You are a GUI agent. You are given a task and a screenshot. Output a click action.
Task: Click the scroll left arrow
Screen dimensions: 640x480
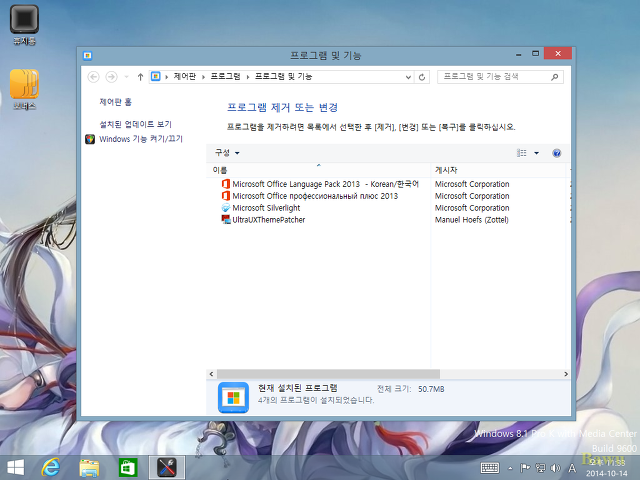[x=211, y=374]
